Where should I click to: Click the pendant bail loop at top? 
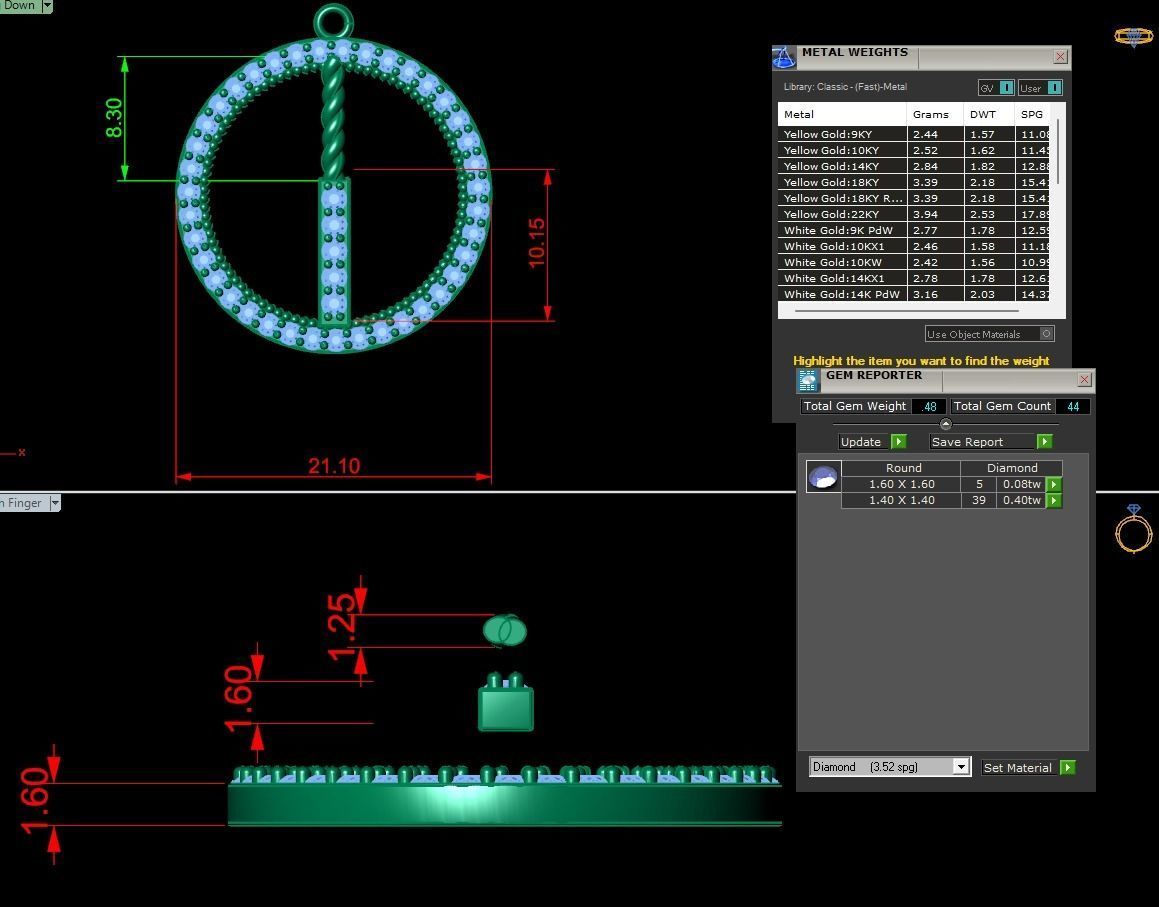point(333,21)
